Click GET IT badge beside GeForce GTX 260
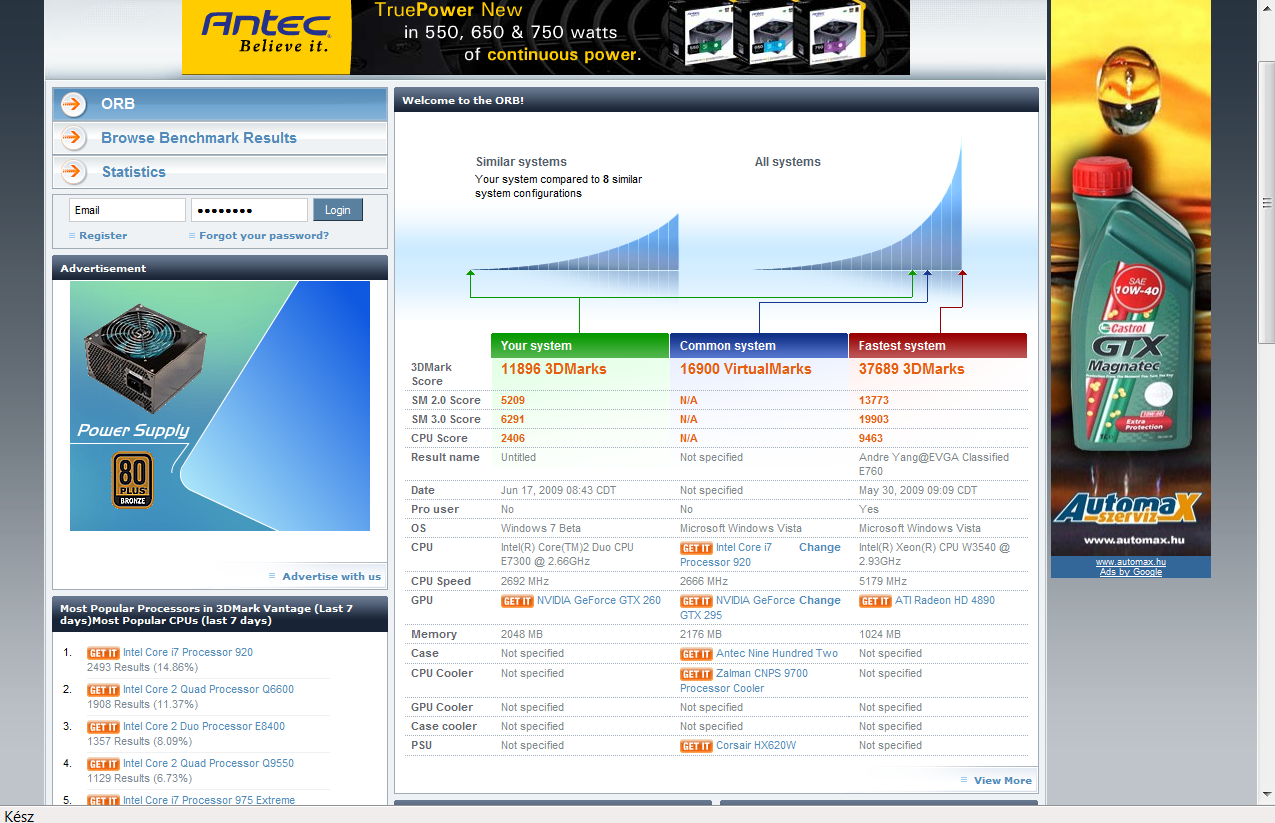 tap(517, 601)
